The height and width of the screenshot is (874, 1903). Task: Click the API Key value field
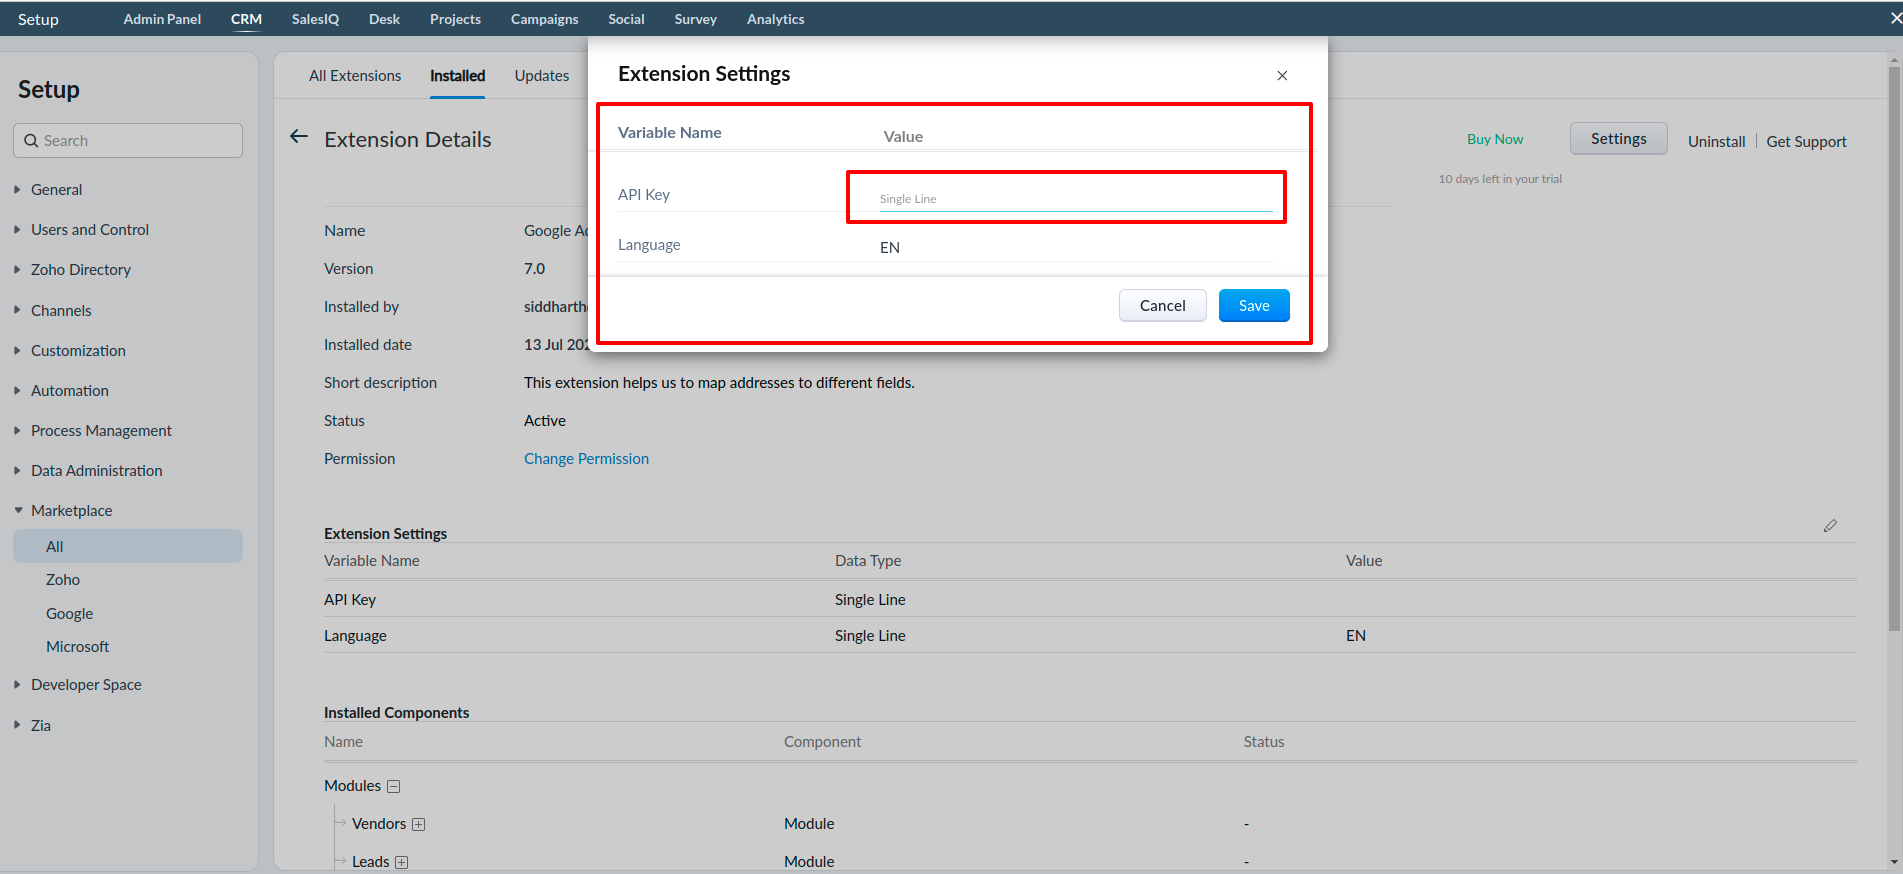(x=1075, y=198)
